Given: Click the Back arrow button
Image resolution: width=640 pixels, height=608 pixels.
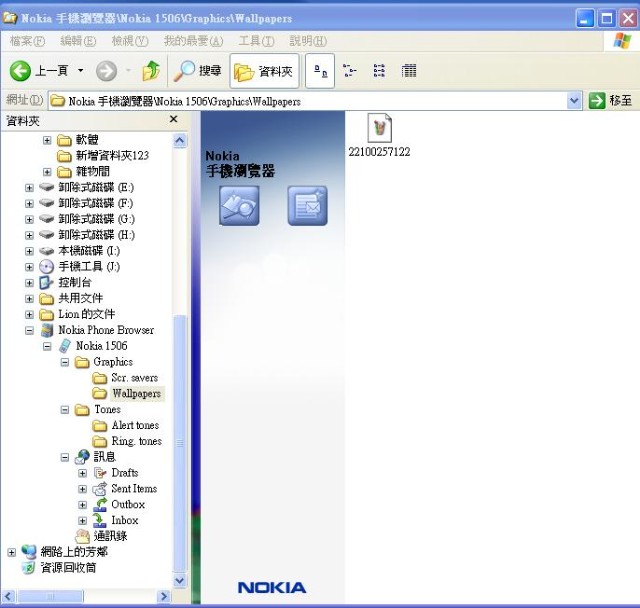Looking at the screenshot, I should click(x=22, y=71).
